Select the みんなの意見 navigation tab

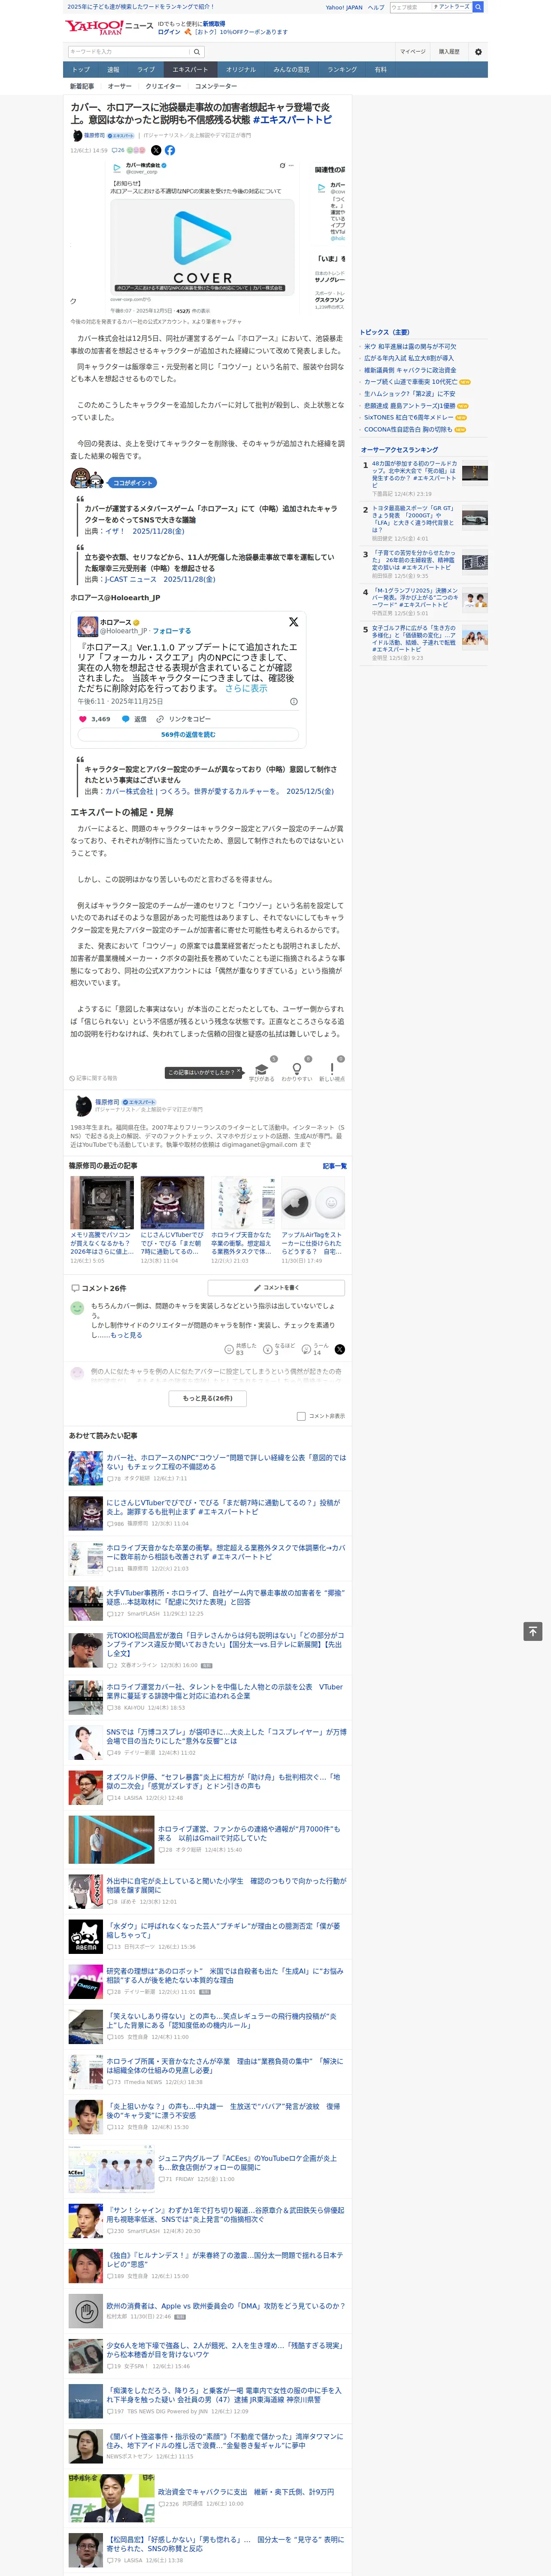[x=291, y=70]
